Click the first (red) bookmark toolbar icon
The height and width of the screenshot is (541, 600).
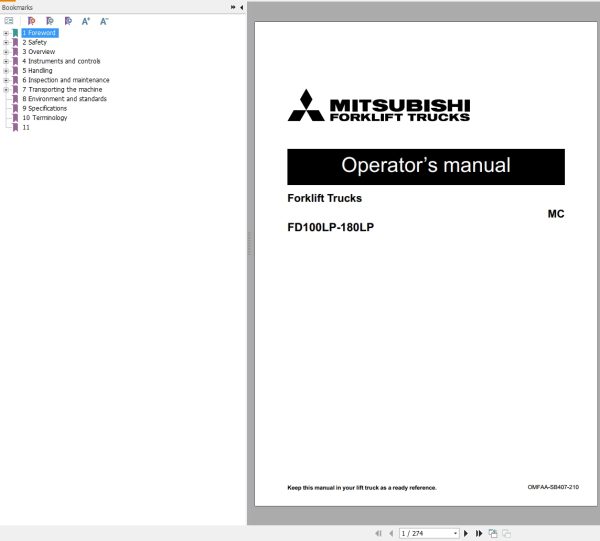(x=31, y=21)
